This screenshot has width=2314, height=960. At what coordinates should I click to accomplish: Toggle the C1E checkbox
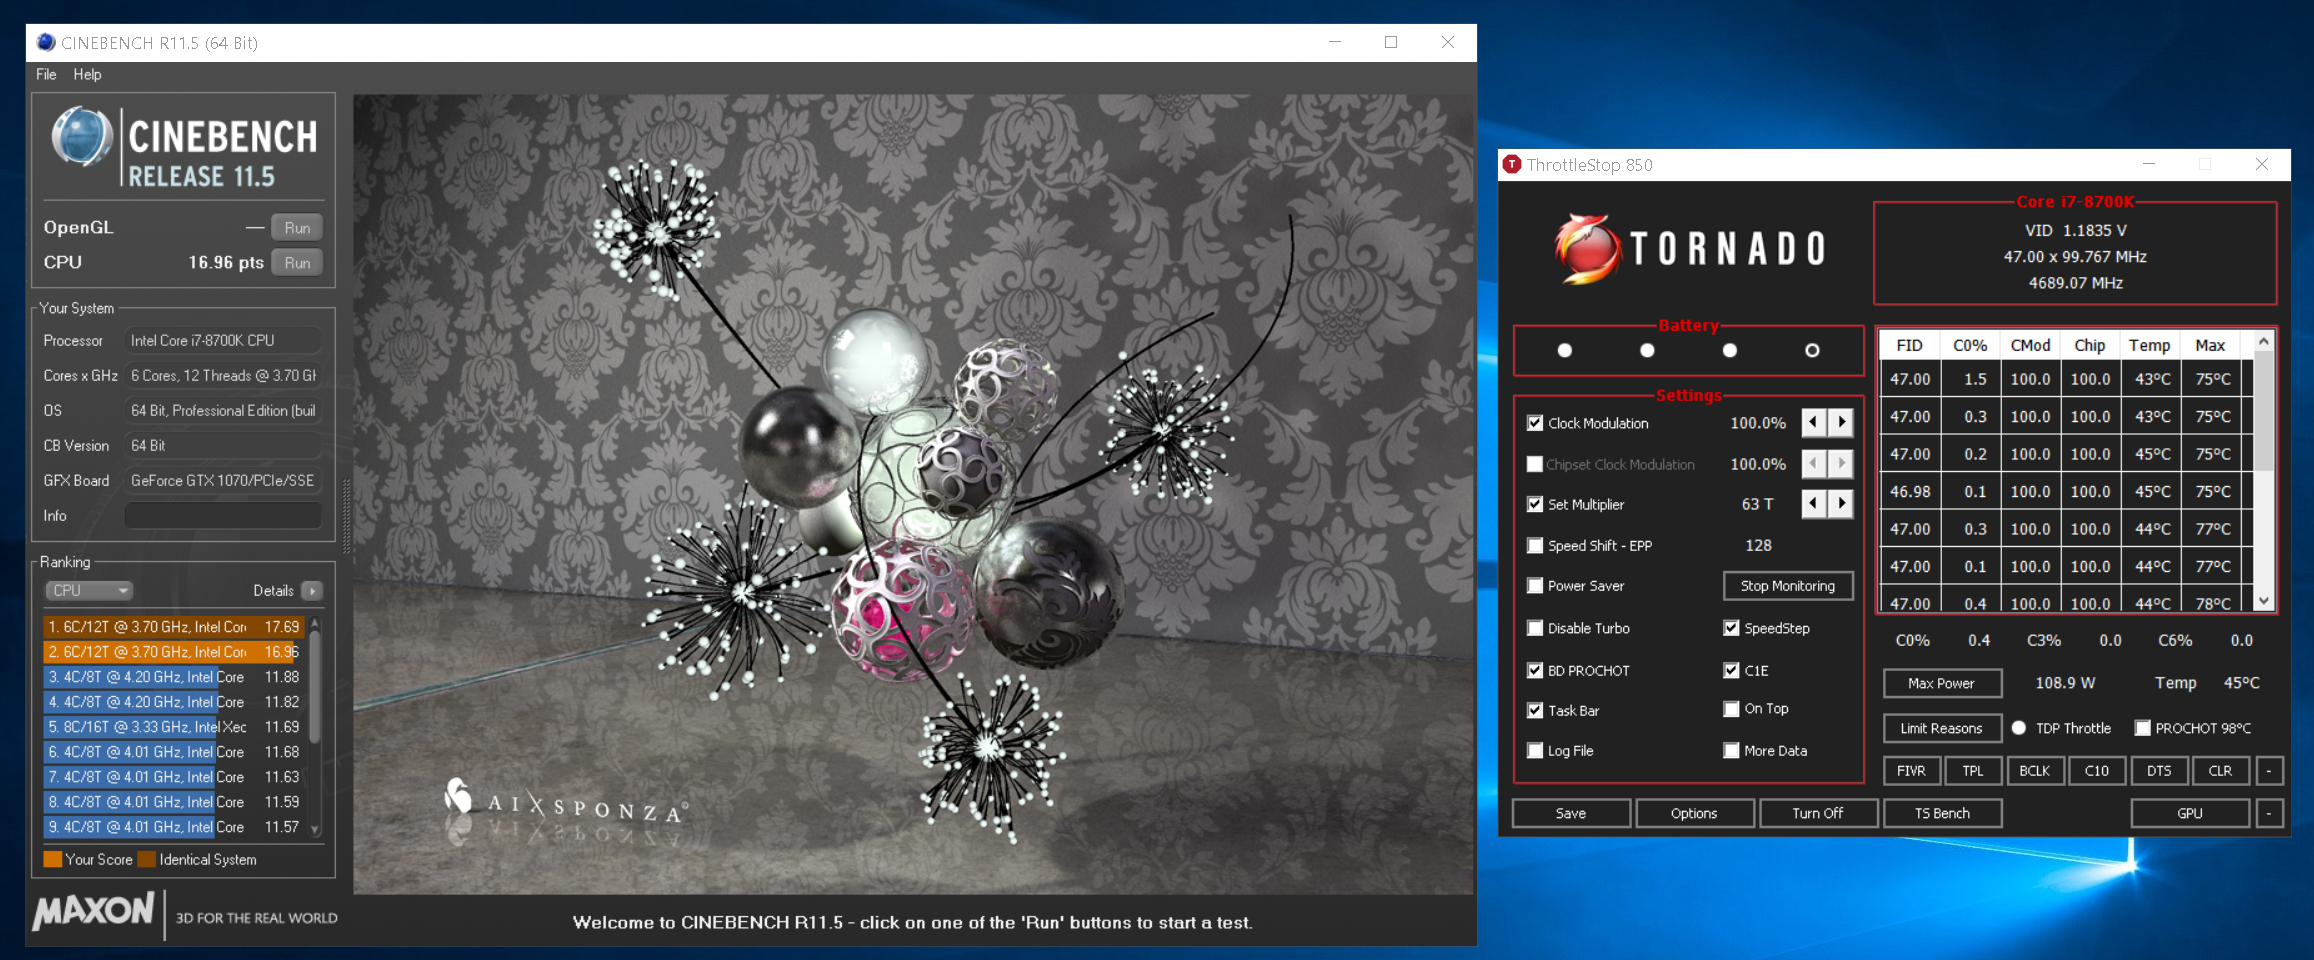pos(1731,670)
